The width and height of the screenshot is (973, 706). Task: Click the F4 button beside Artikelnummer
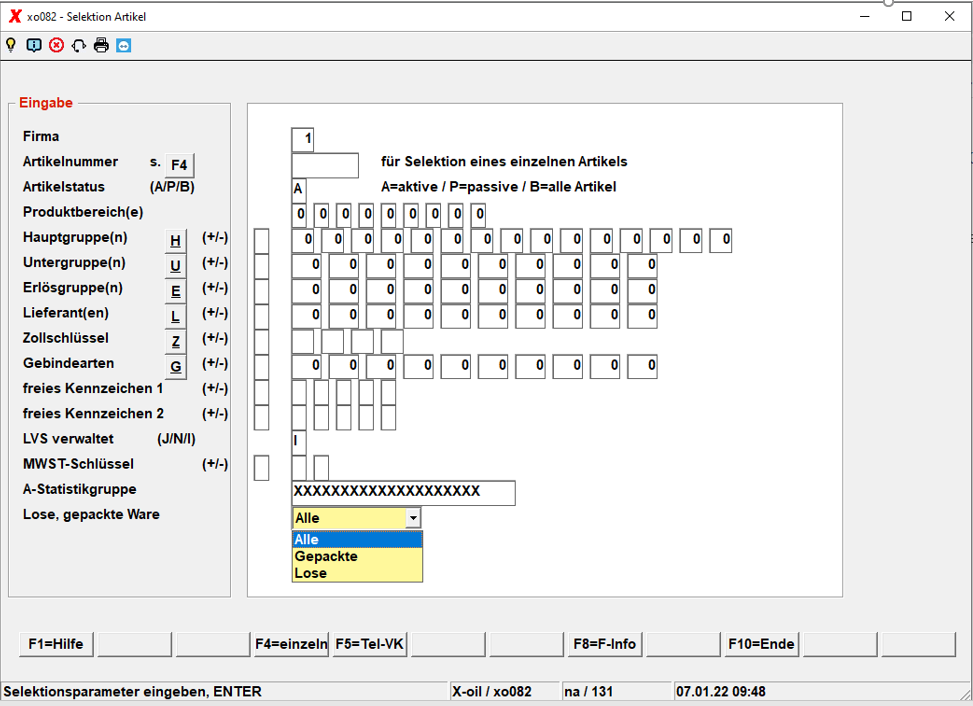pos(179,164)
